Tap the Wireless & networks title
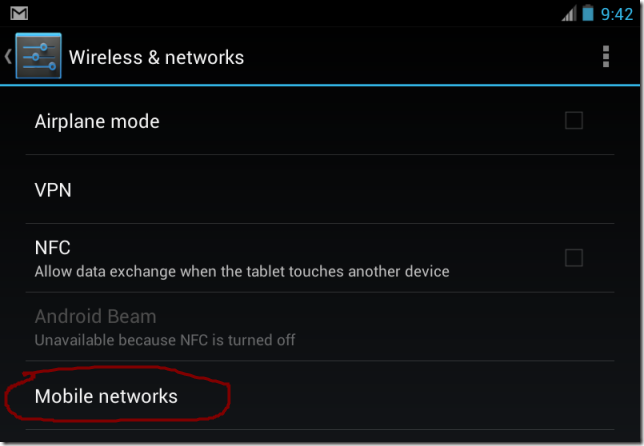Viewport: 644px width, 446px height. click(156, 57)
